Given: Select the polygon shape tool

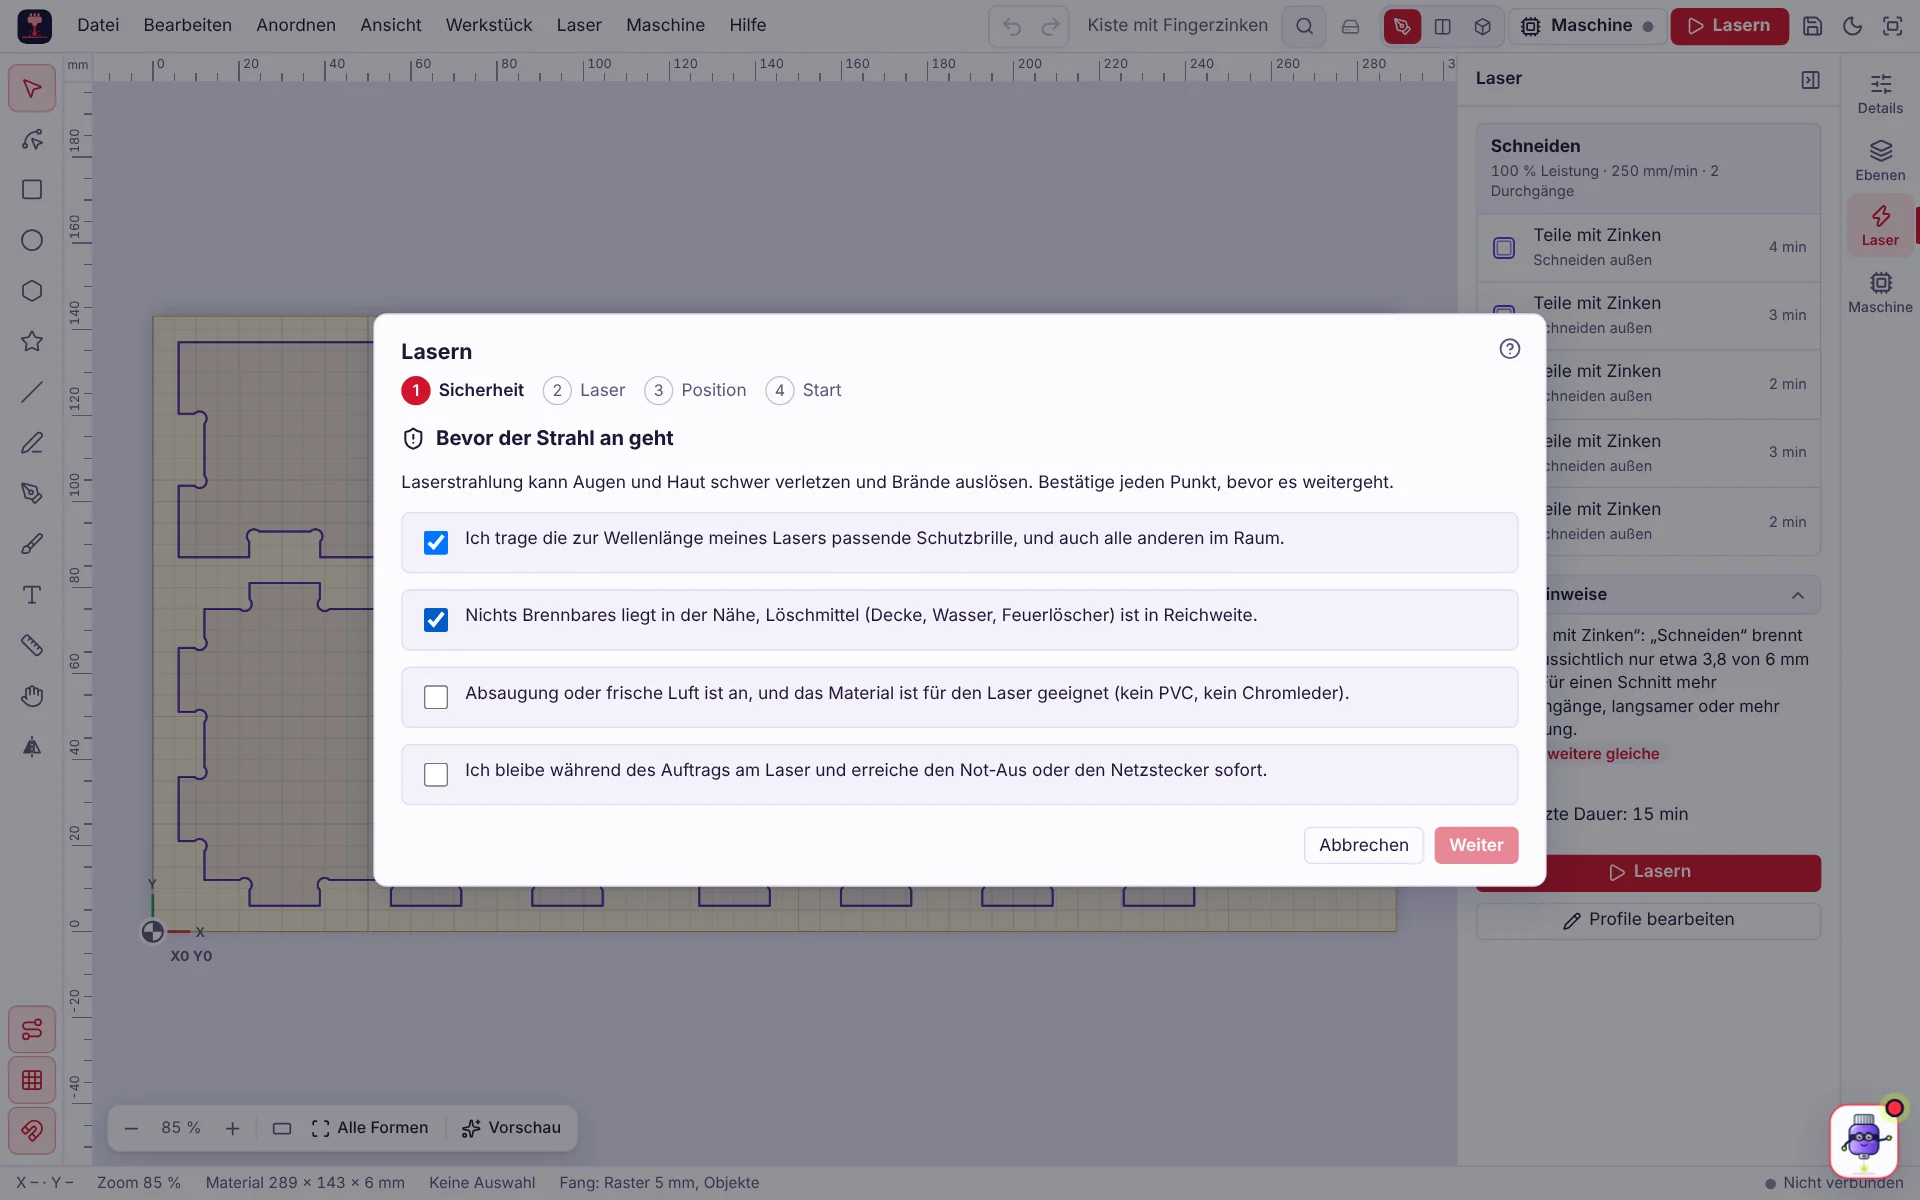Looking at the screenshot, I should point(32,291).
